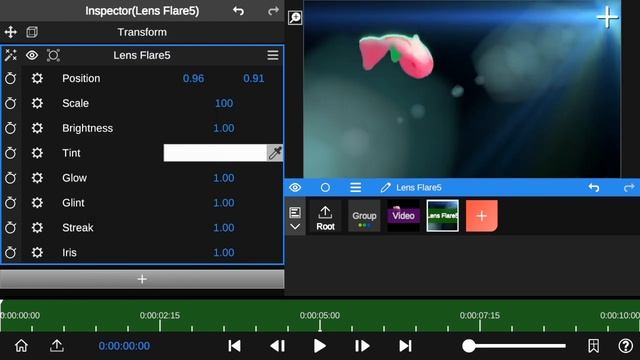640x360 pixels.
Task: Rename layer with the pencil icon
Action: click(x=385, y=187)
